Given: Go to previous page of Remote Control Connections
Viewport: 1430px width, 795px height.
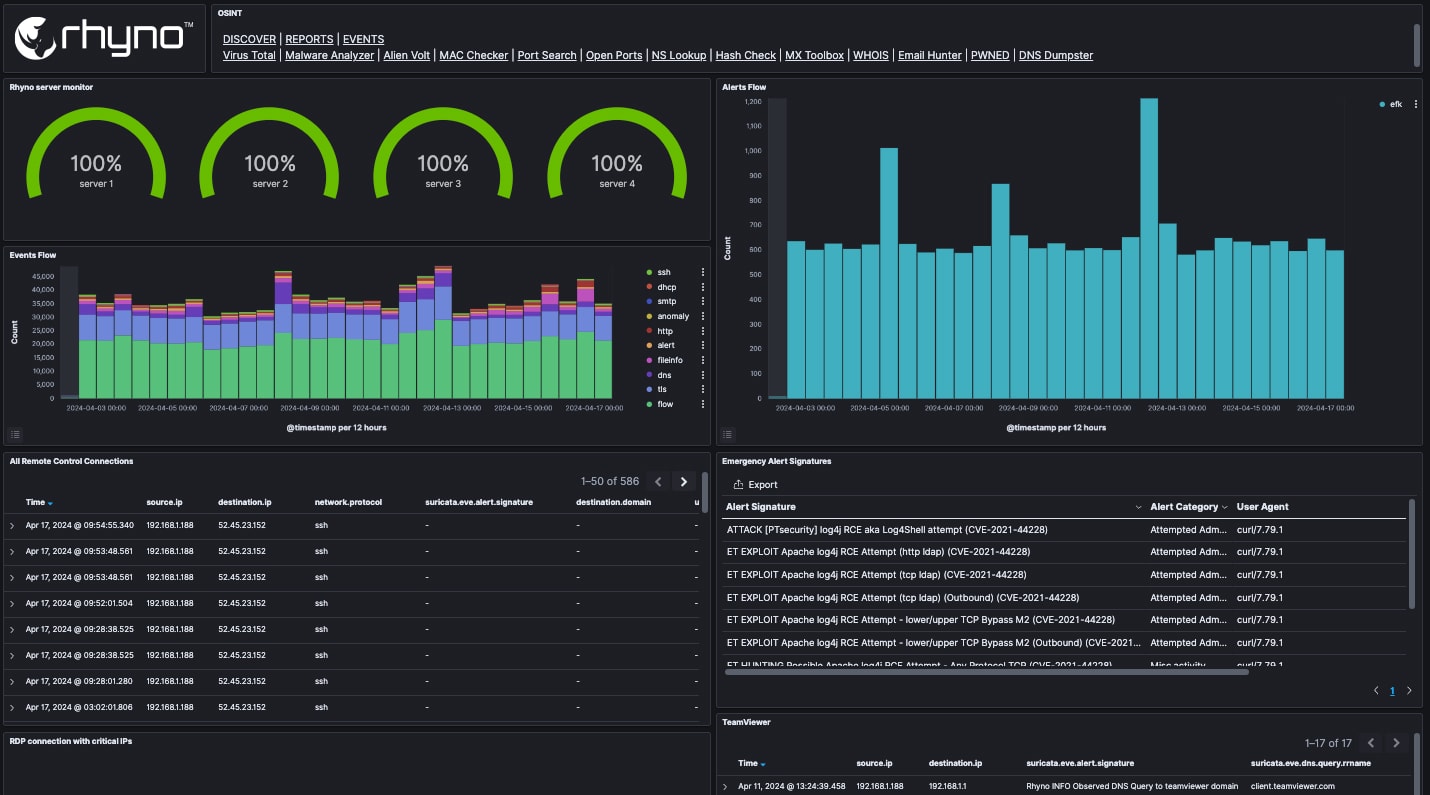Looking at the screenshot, I should pos(658,481).
